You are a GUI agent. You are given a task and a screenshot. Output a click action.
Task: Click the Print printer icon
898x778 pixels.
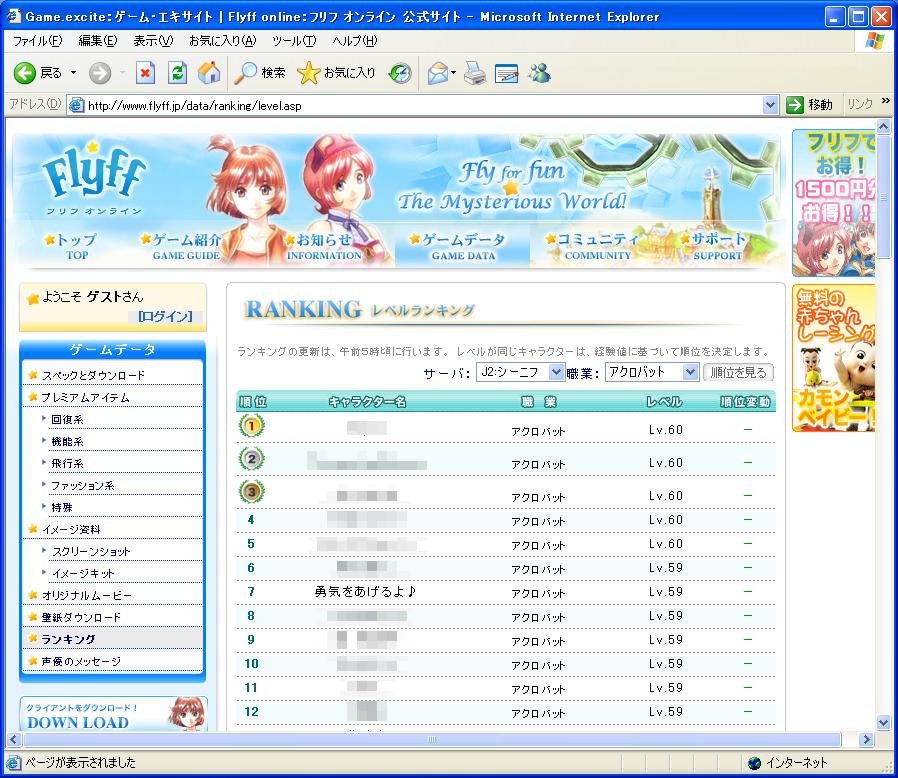point(475,73)
